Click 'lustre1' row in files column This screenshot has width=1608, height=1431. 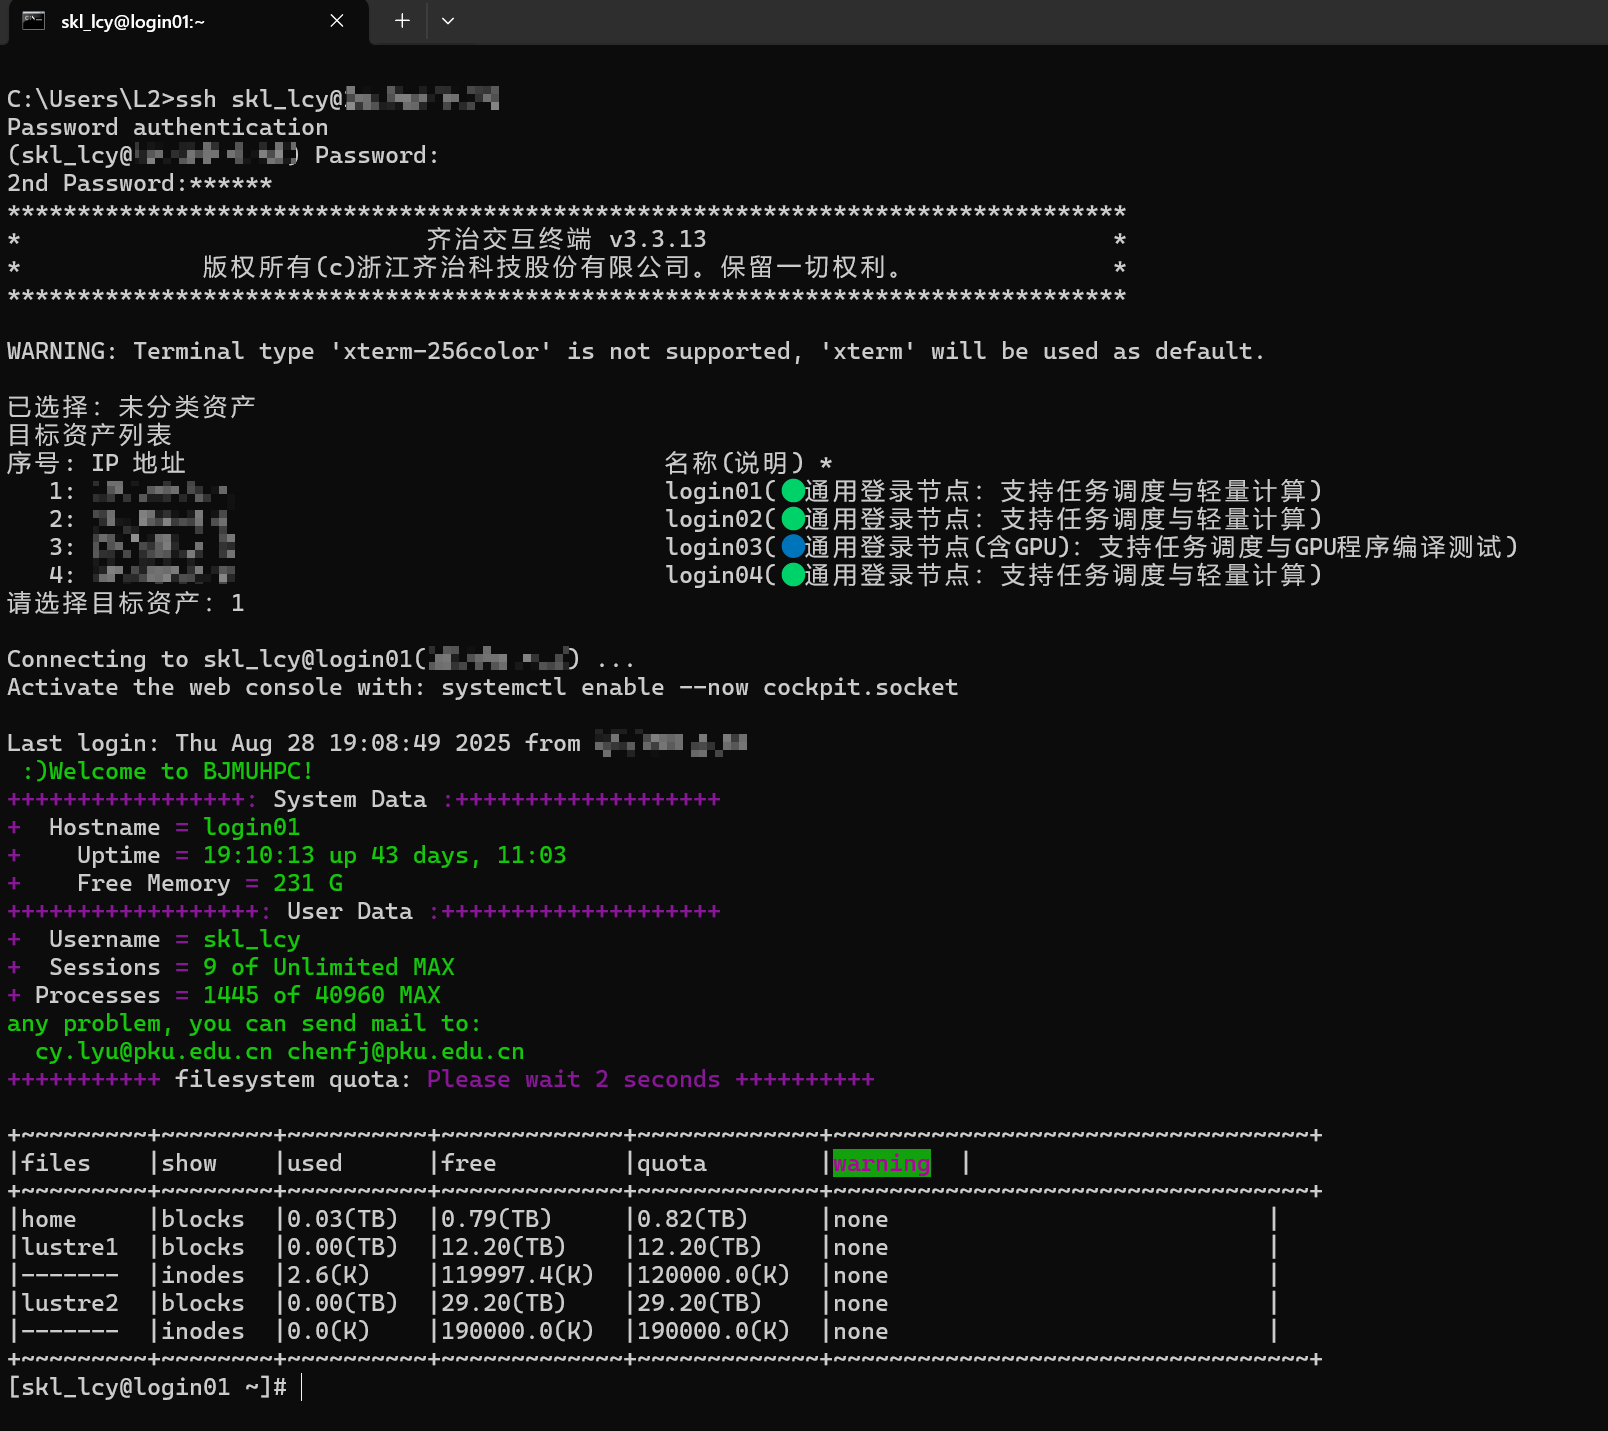pyautogui.click(x=70, y=1247)
